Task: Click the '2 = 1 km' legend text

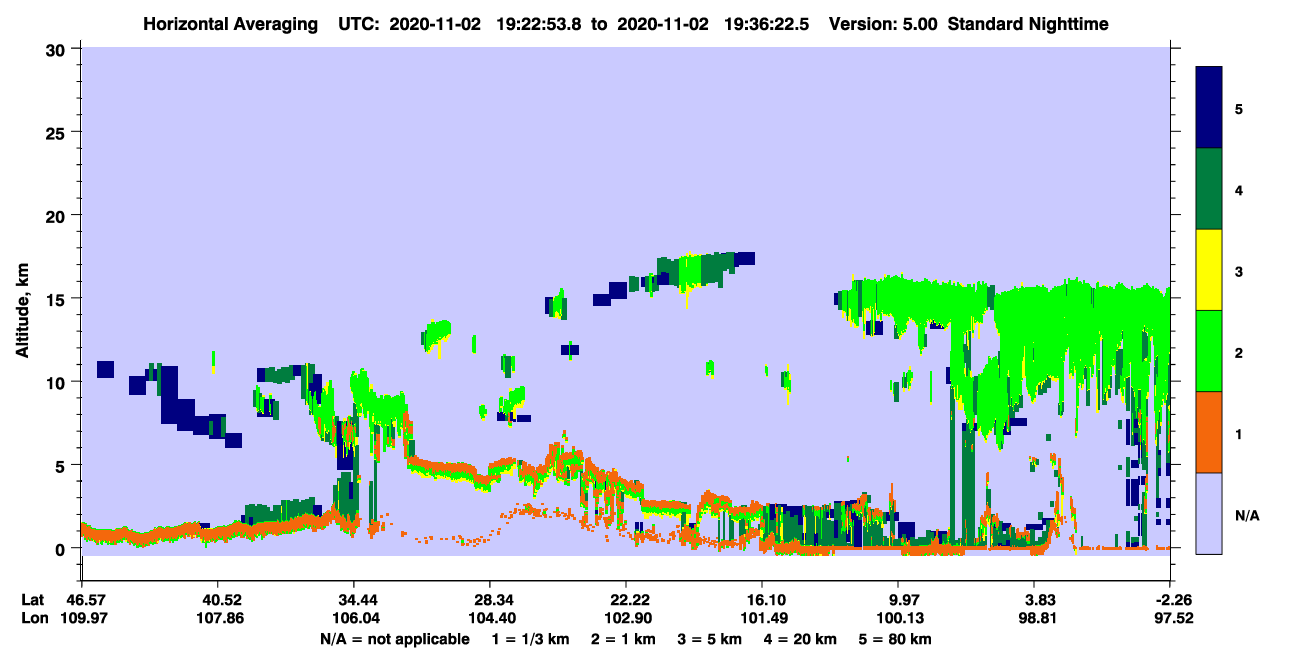Action: (x=623, y=638)
